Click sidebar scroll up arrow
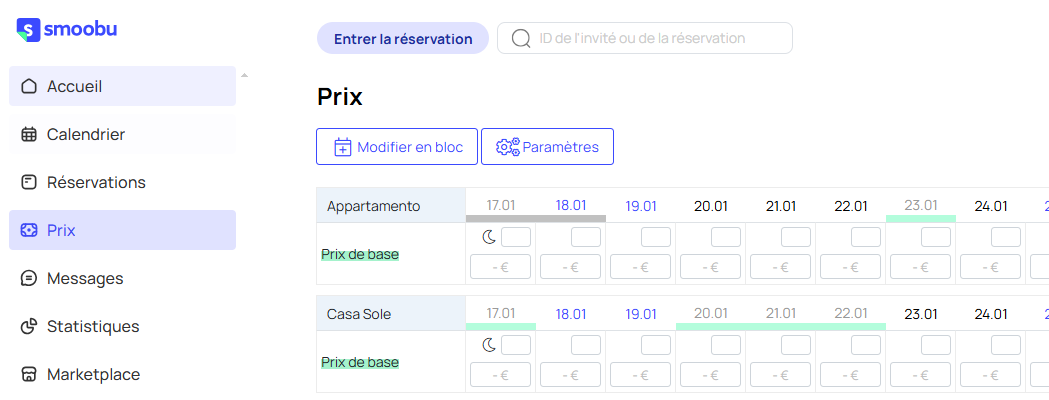The width and height of the screenshot is (1049, 400). point(244,75)
